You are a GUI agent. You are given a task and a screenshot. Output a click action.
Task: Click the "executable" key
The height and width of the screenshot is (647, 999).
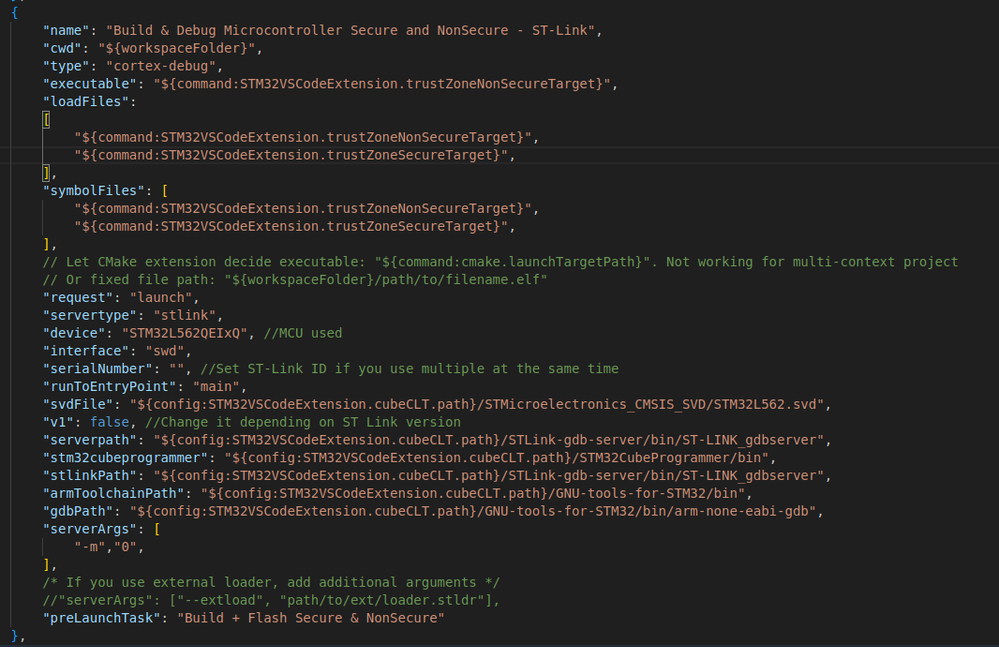point(90,84)
